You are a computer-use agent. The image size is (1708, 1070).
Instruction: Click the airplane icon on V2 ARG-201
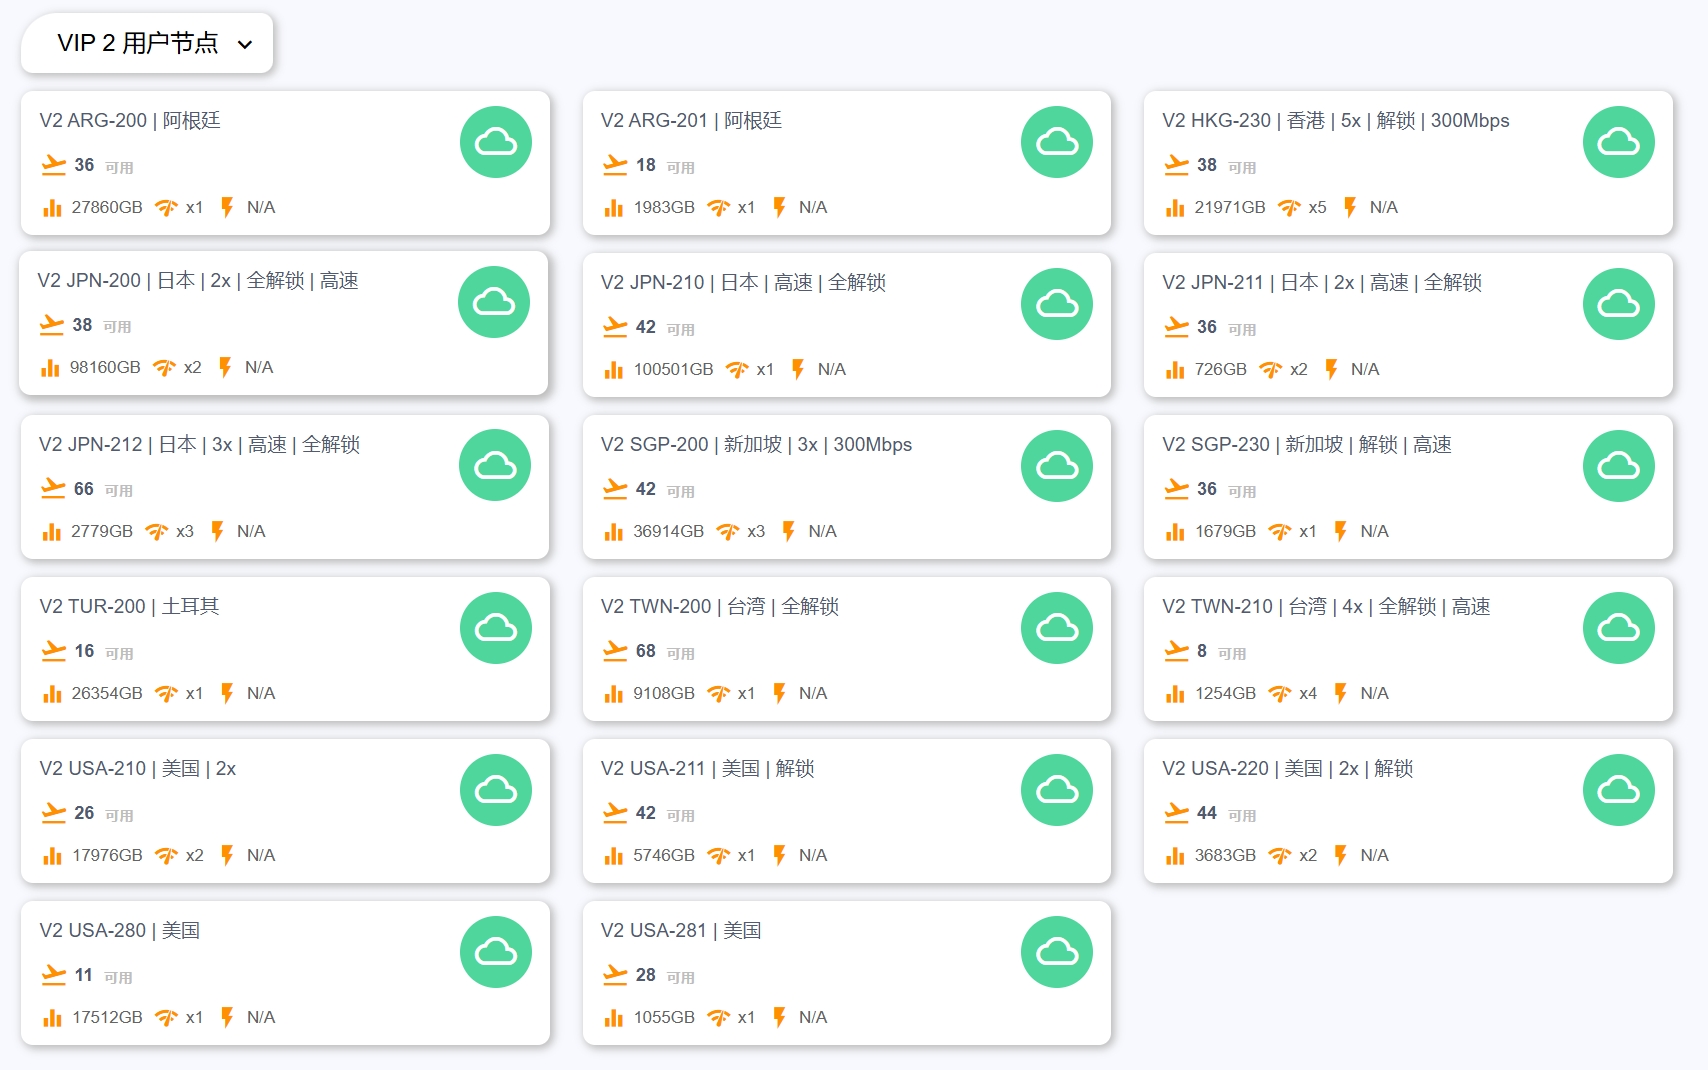(615, 165)
